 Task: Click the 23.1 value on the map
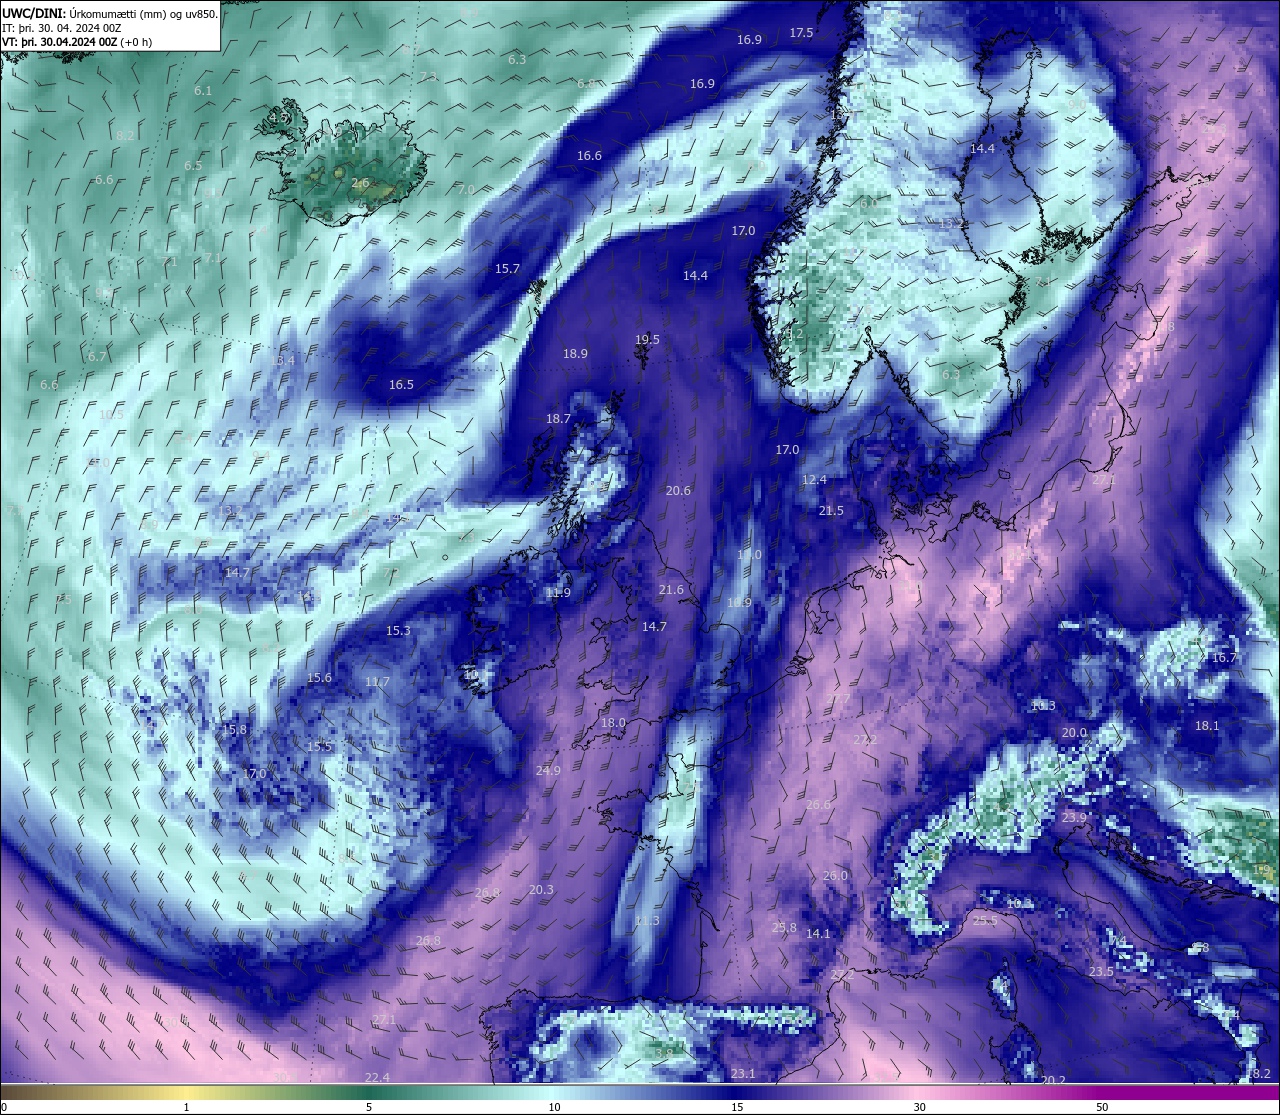point(743,1074)
